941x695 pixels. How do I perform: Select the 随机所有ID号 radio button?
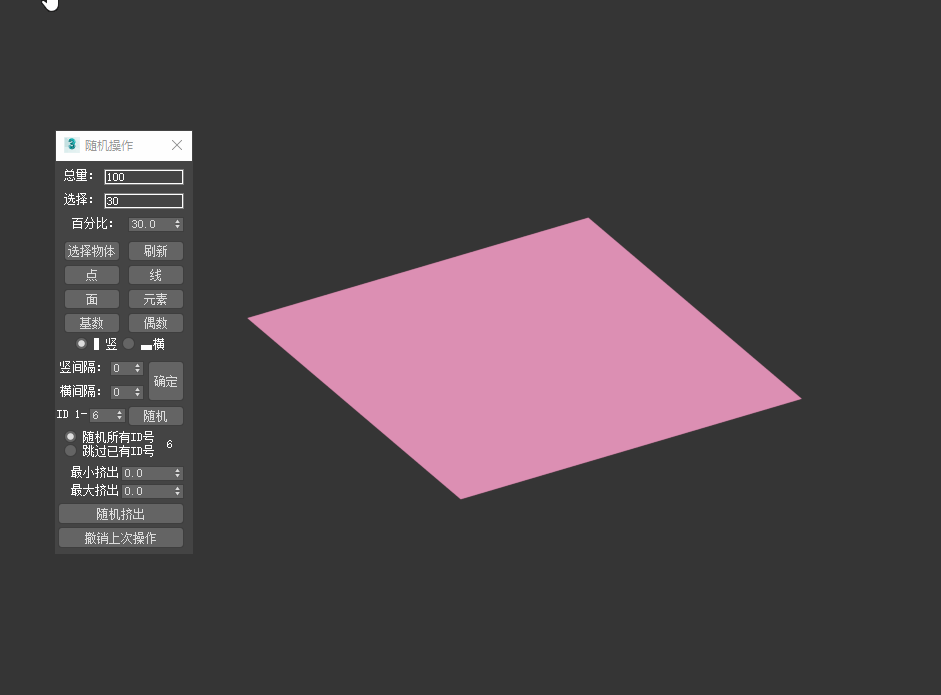[71, 436]
